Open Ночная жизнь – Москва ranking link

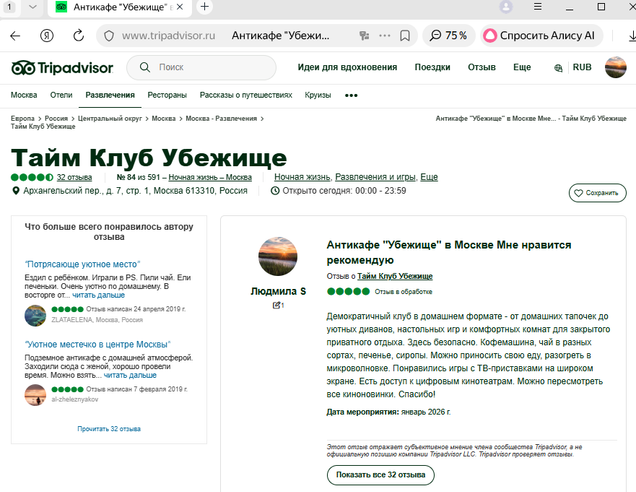210,177
